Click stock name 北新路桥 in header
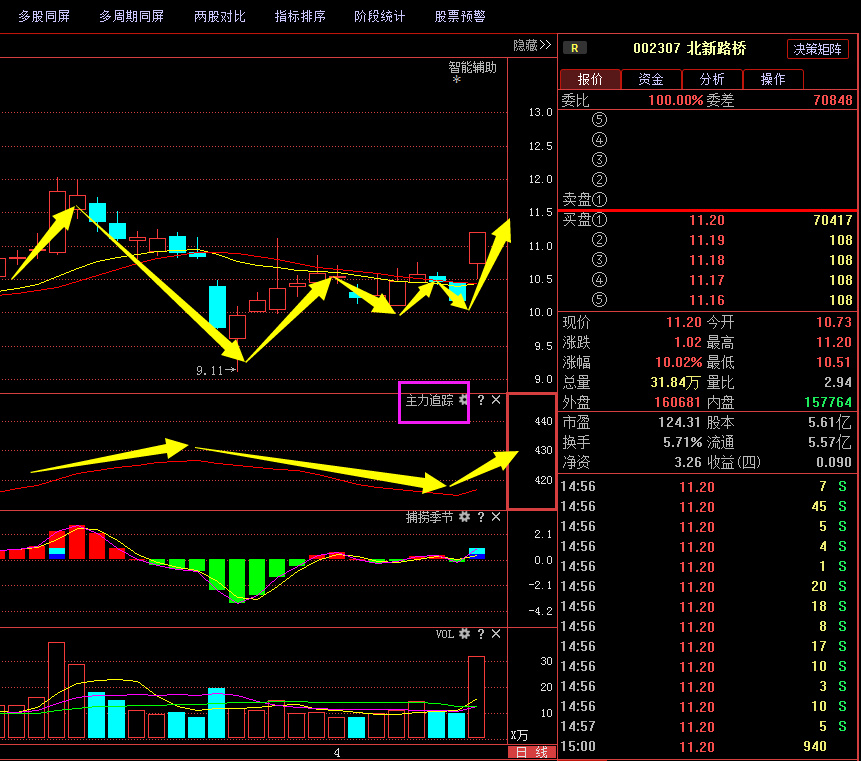This screenshot has width=861, height=761. pos(717,48)
